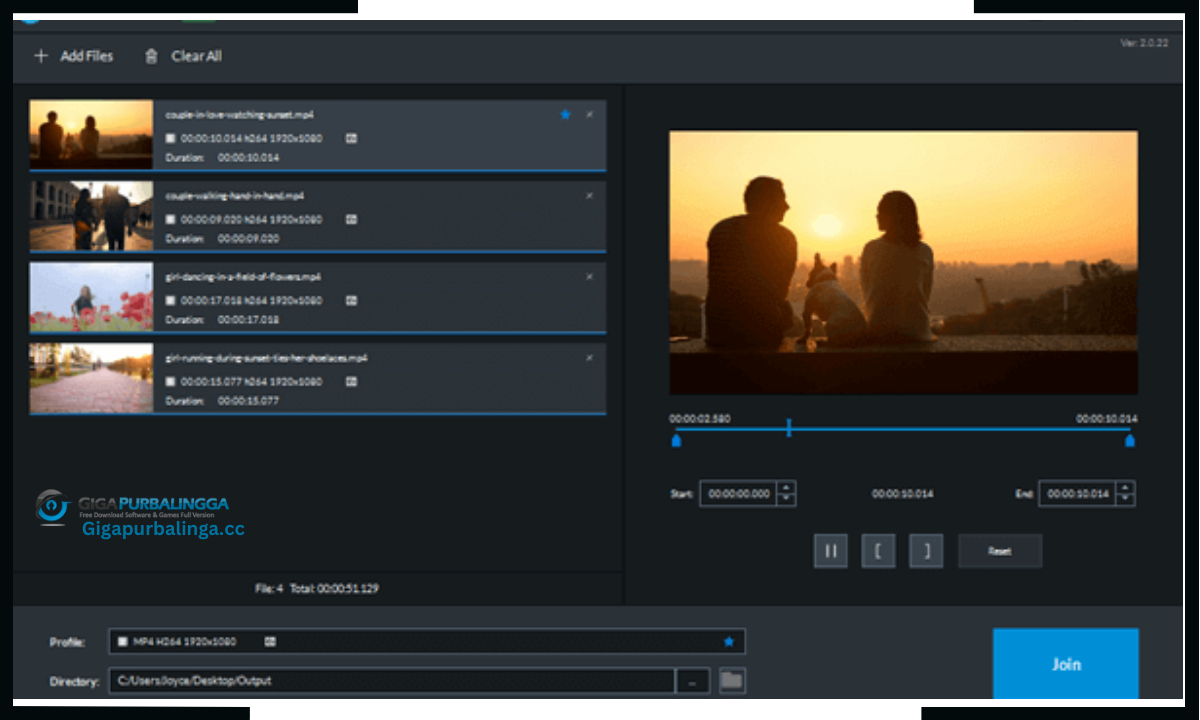
Task: Click small icon after 1920x1080 in couple-walking-hand-in-hand.mp4 row
Action: pos(352,219)
